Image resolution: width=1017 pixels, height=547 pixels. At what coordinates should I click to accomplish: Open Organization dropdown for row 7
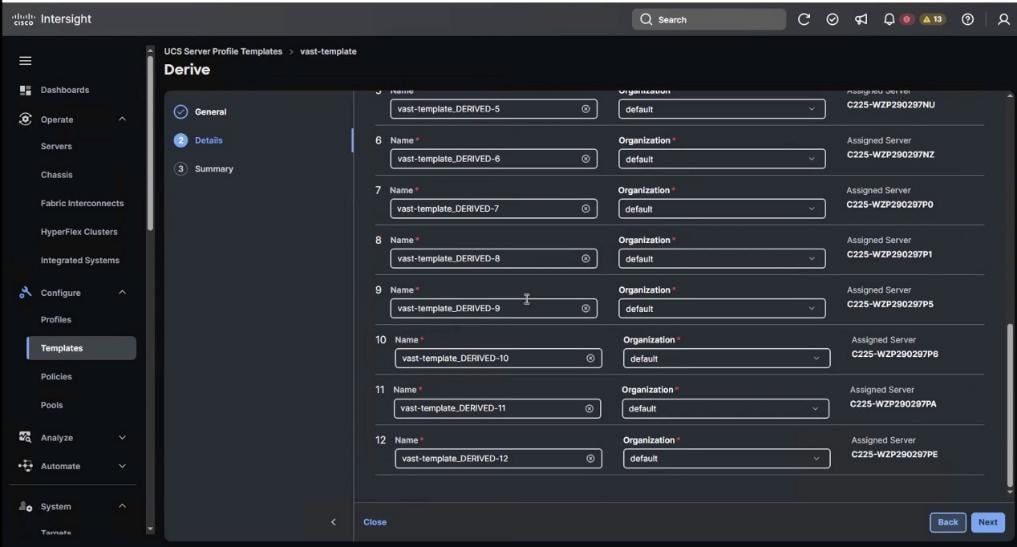coord(722,209)
